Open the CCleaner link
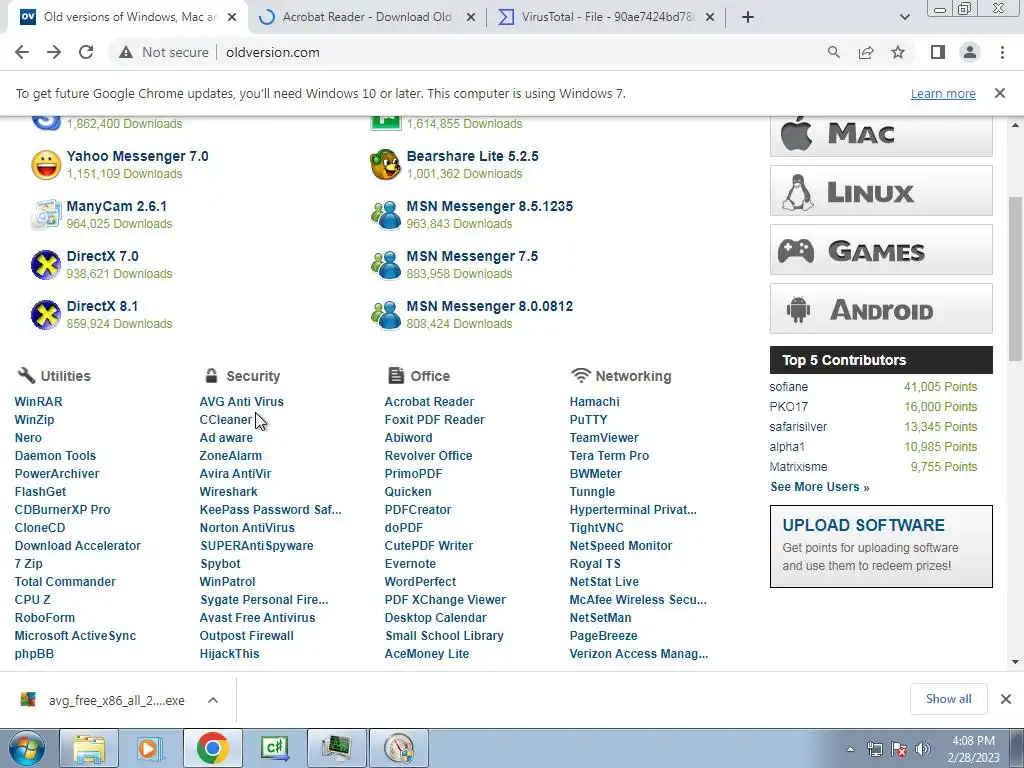Viewport: 1024px width, 768px height. pos(226,420)
